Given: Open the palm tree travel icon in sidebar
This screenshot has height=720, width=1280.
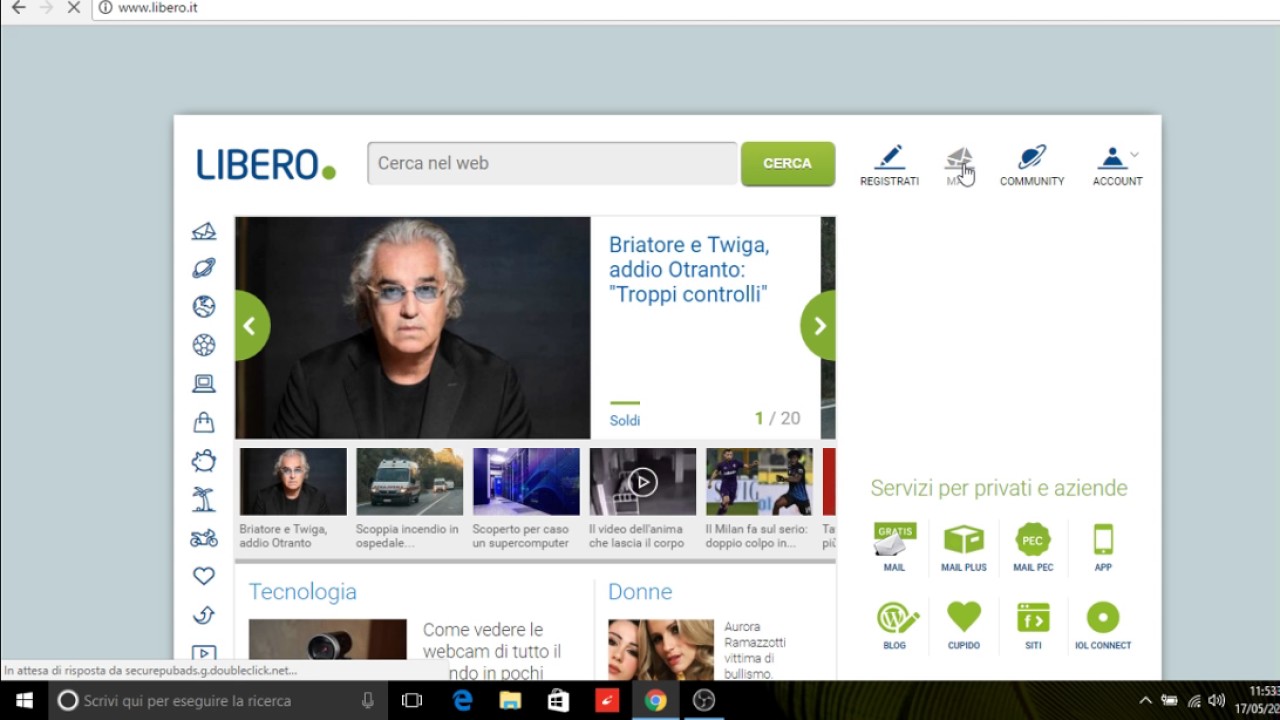Looking at the screenshot, I should pyautogui.click(x=204, y=499).
